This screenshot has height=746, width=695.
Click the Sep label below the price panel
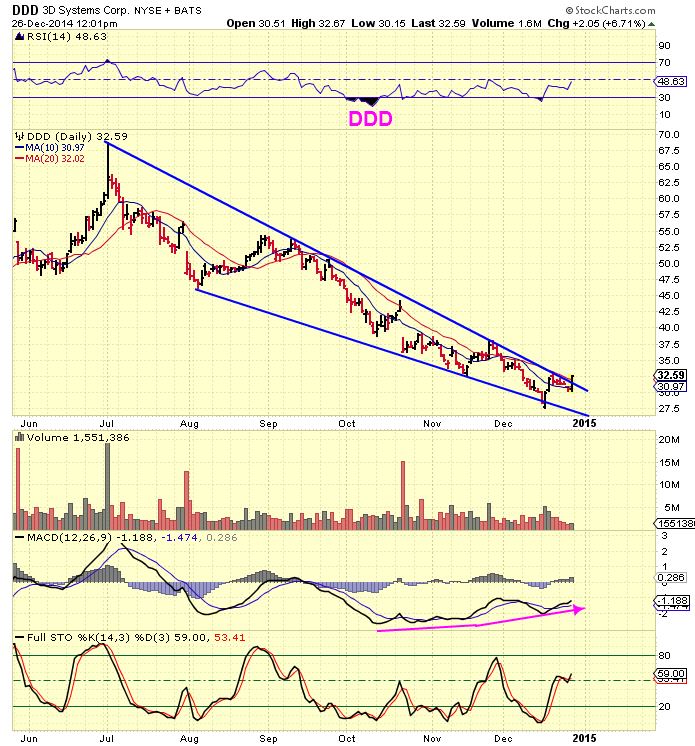point(268,423)
